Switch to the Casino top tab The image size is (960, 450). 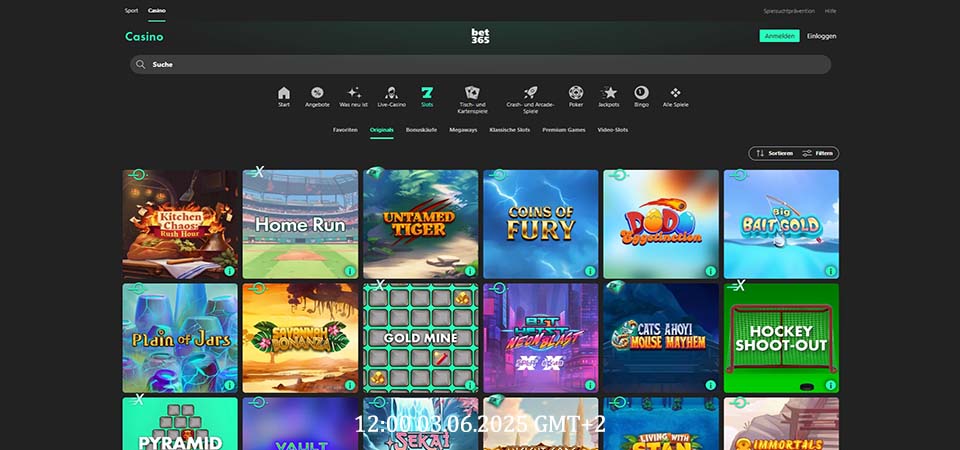(157, 10)
